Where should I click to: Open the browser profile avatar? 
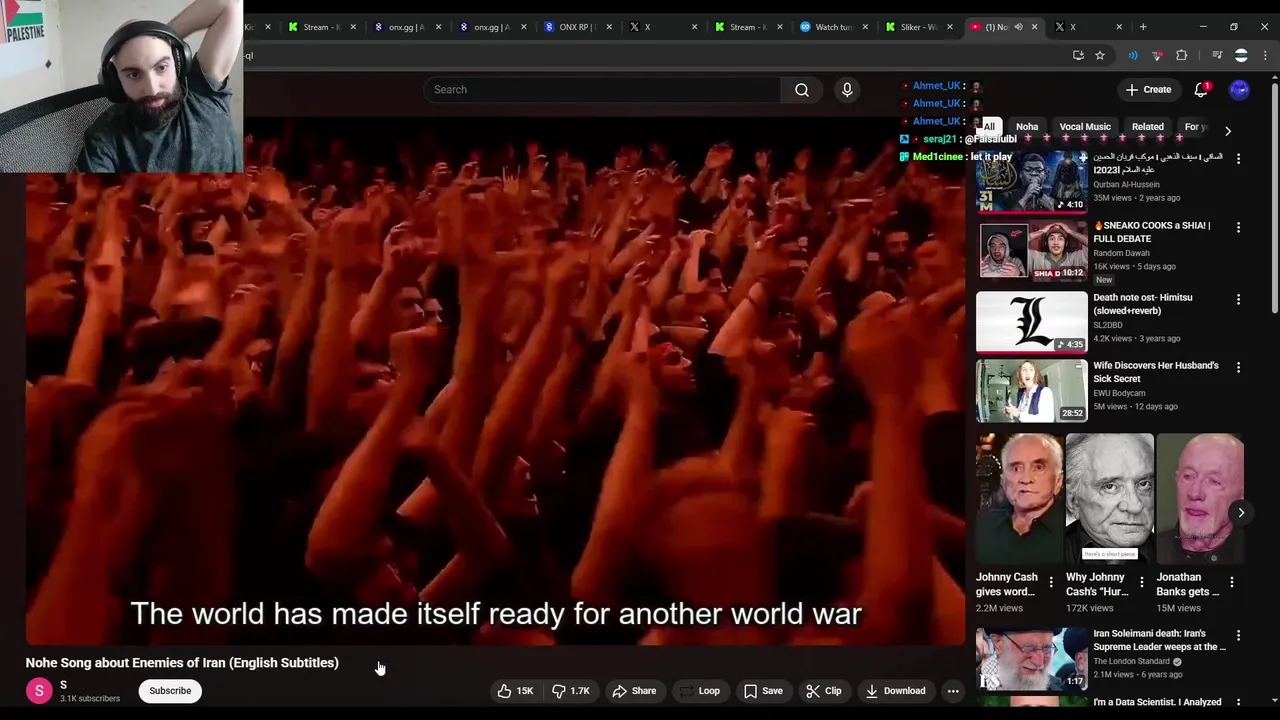point(1241,56)
